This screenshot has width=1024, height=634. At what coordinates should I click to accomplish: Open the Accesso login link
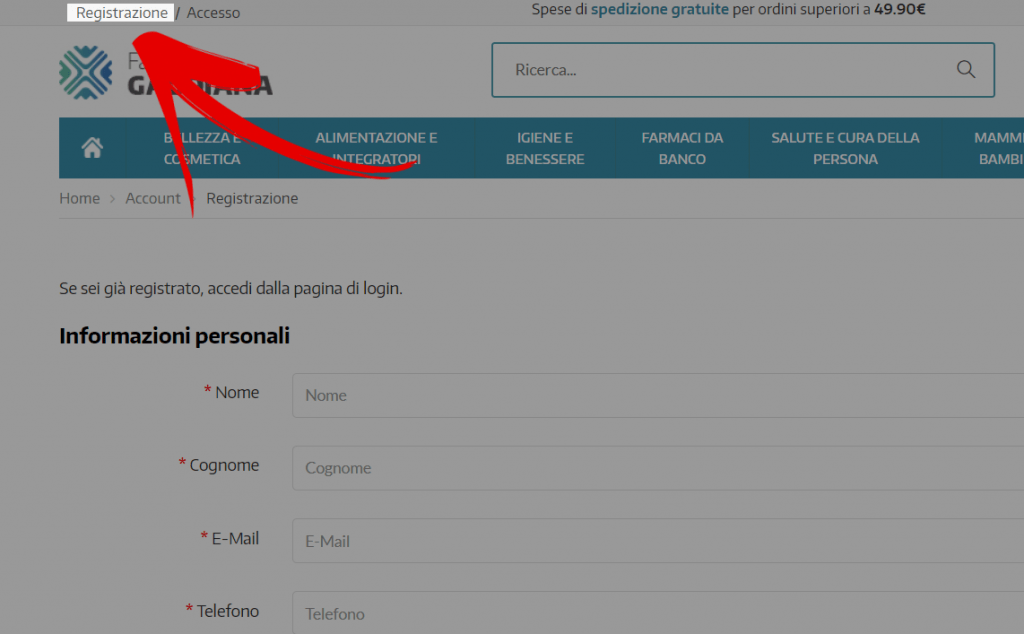click(213, 13)
